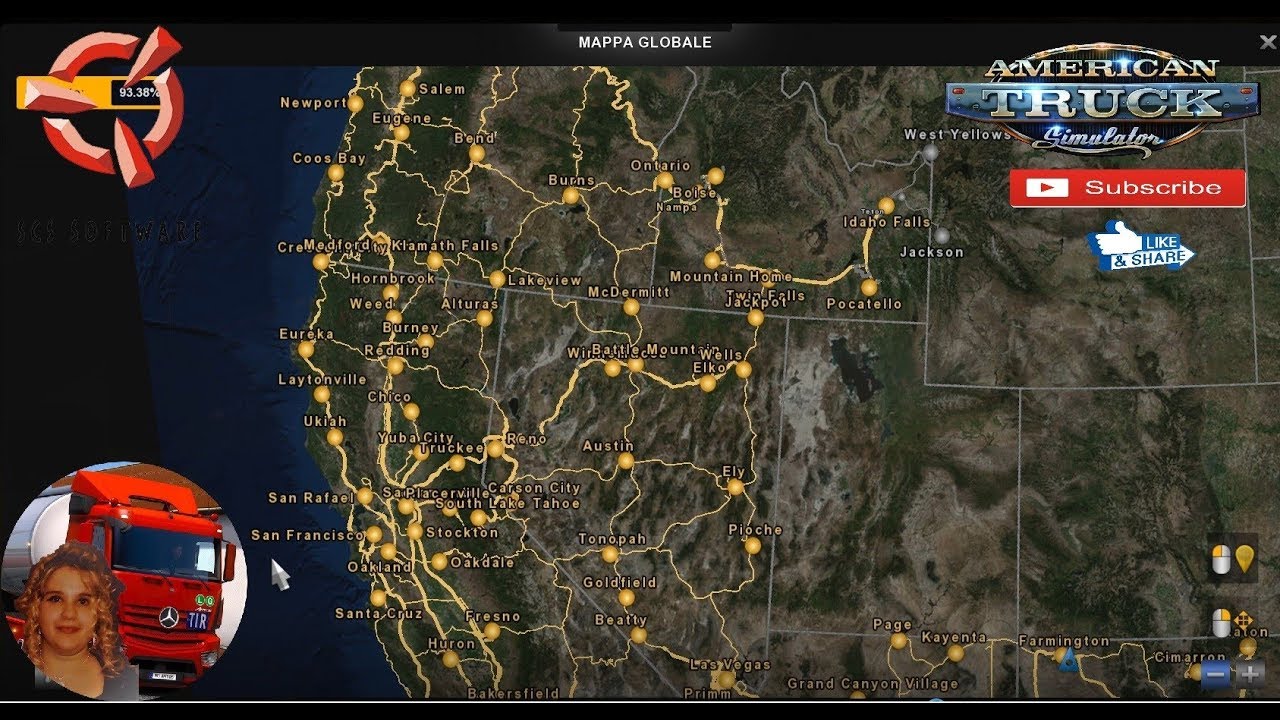The height and width of the screenshot is (720, 1280).
Task: Click the Like & Share thumbs-up badge
Action: (x=1140, y=246)
